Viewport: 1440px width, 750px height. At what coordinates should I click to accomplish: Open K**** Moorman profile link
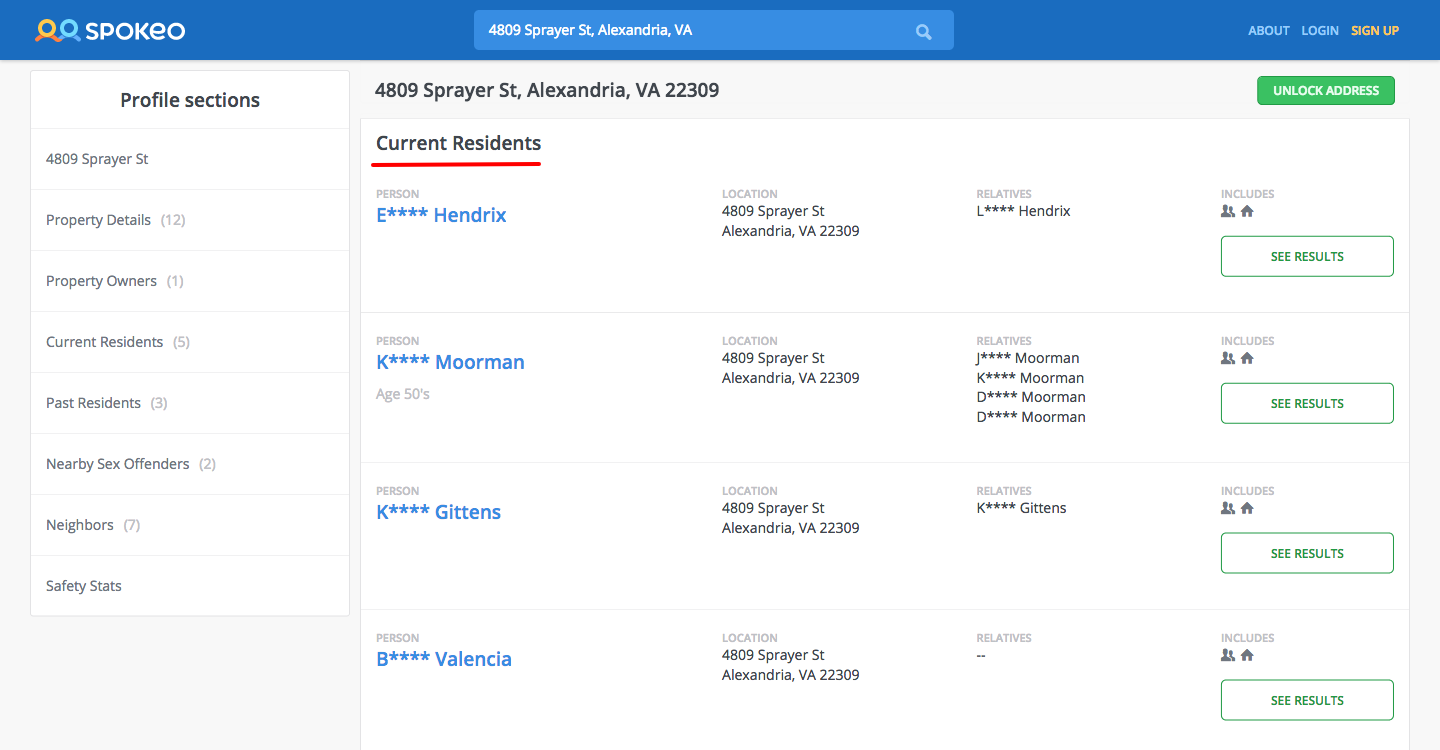coord(450,362)
